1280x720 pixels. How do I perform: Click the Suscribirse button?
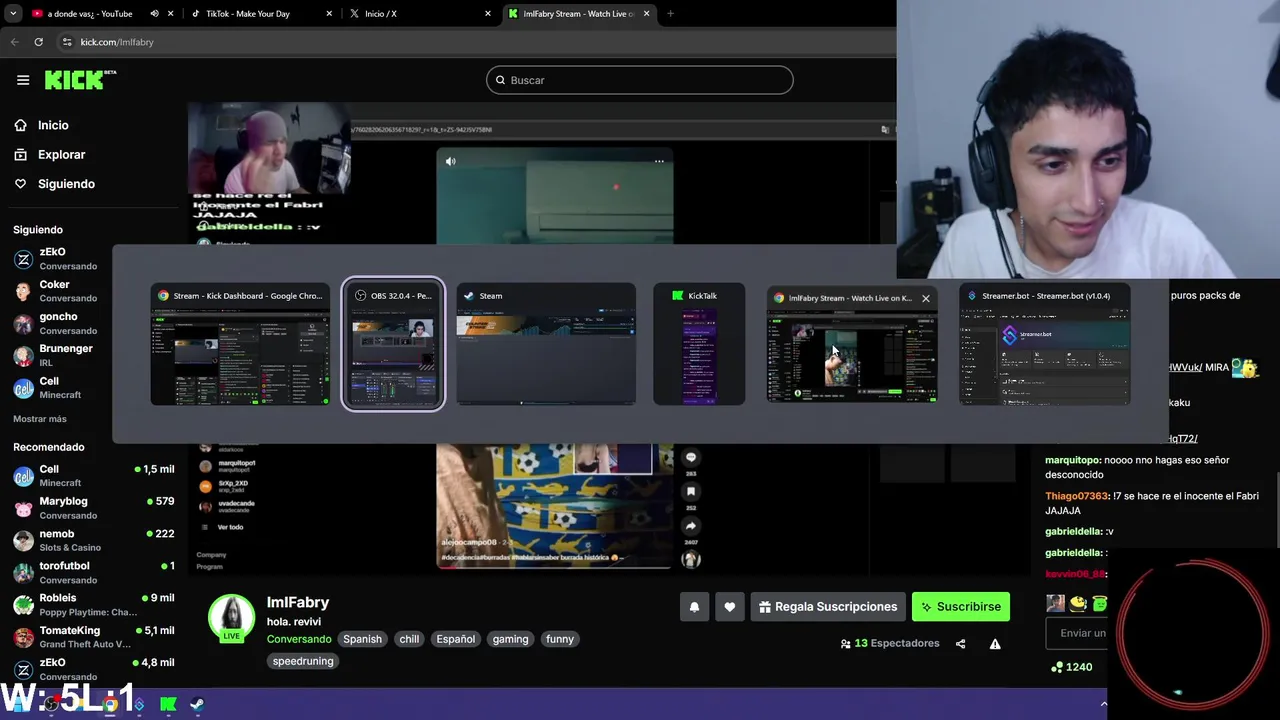(x=961, y=607)
